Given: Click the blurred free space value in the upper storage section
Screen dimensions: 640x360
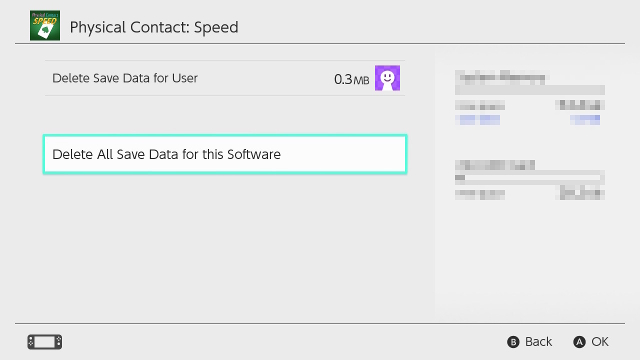Looking at the screenshot, I should [580, 105].
